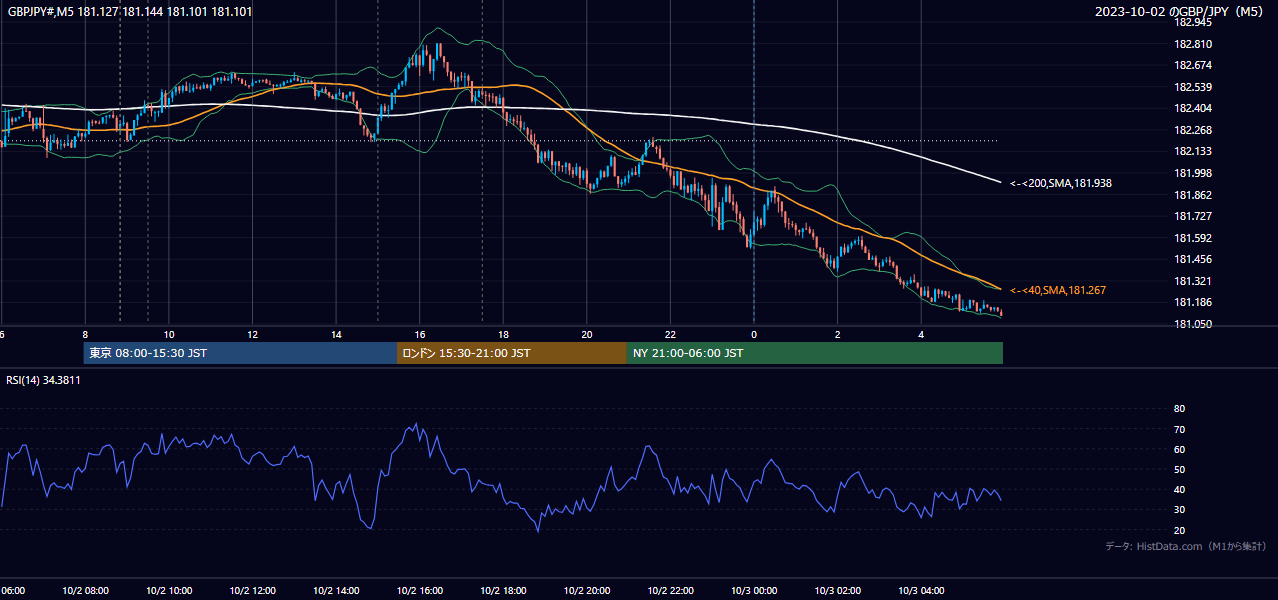
Task: Click price axis label 182.945
Action: tap(1193, 23)
